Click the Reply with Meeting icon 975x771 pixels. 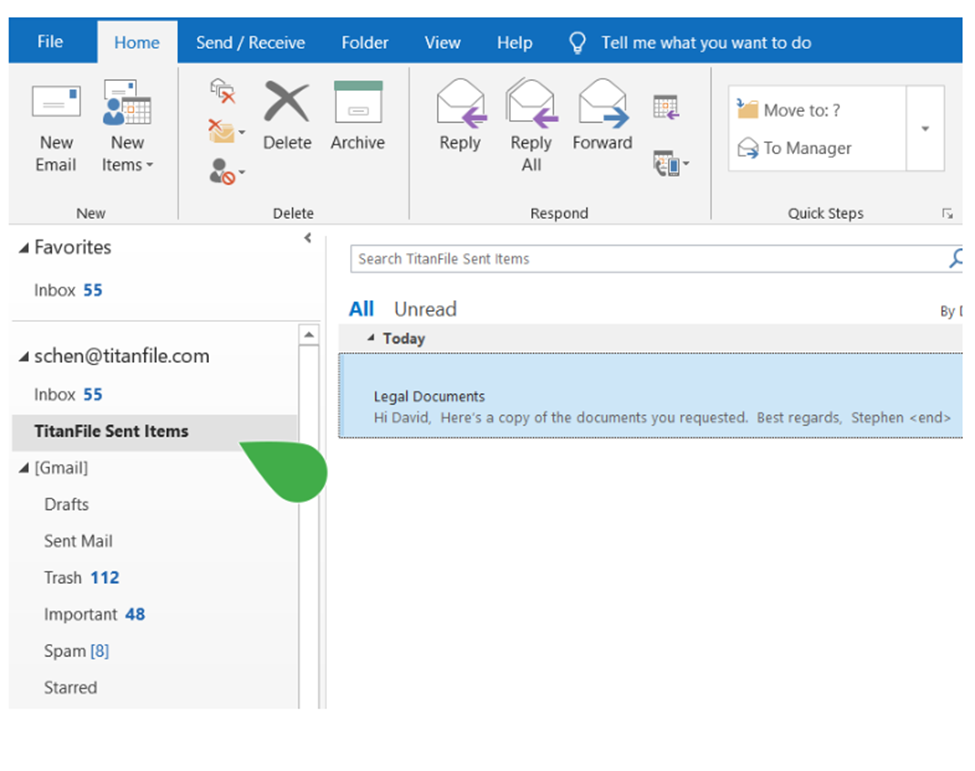[x=666, y=107]
